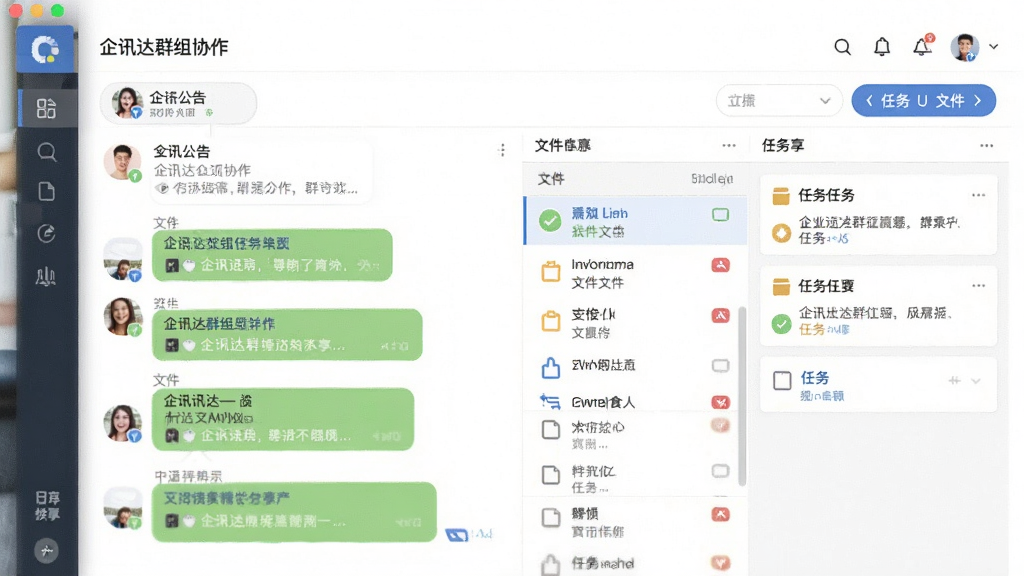
Task: Click the file list scrollbar
Action: (742, 396)
